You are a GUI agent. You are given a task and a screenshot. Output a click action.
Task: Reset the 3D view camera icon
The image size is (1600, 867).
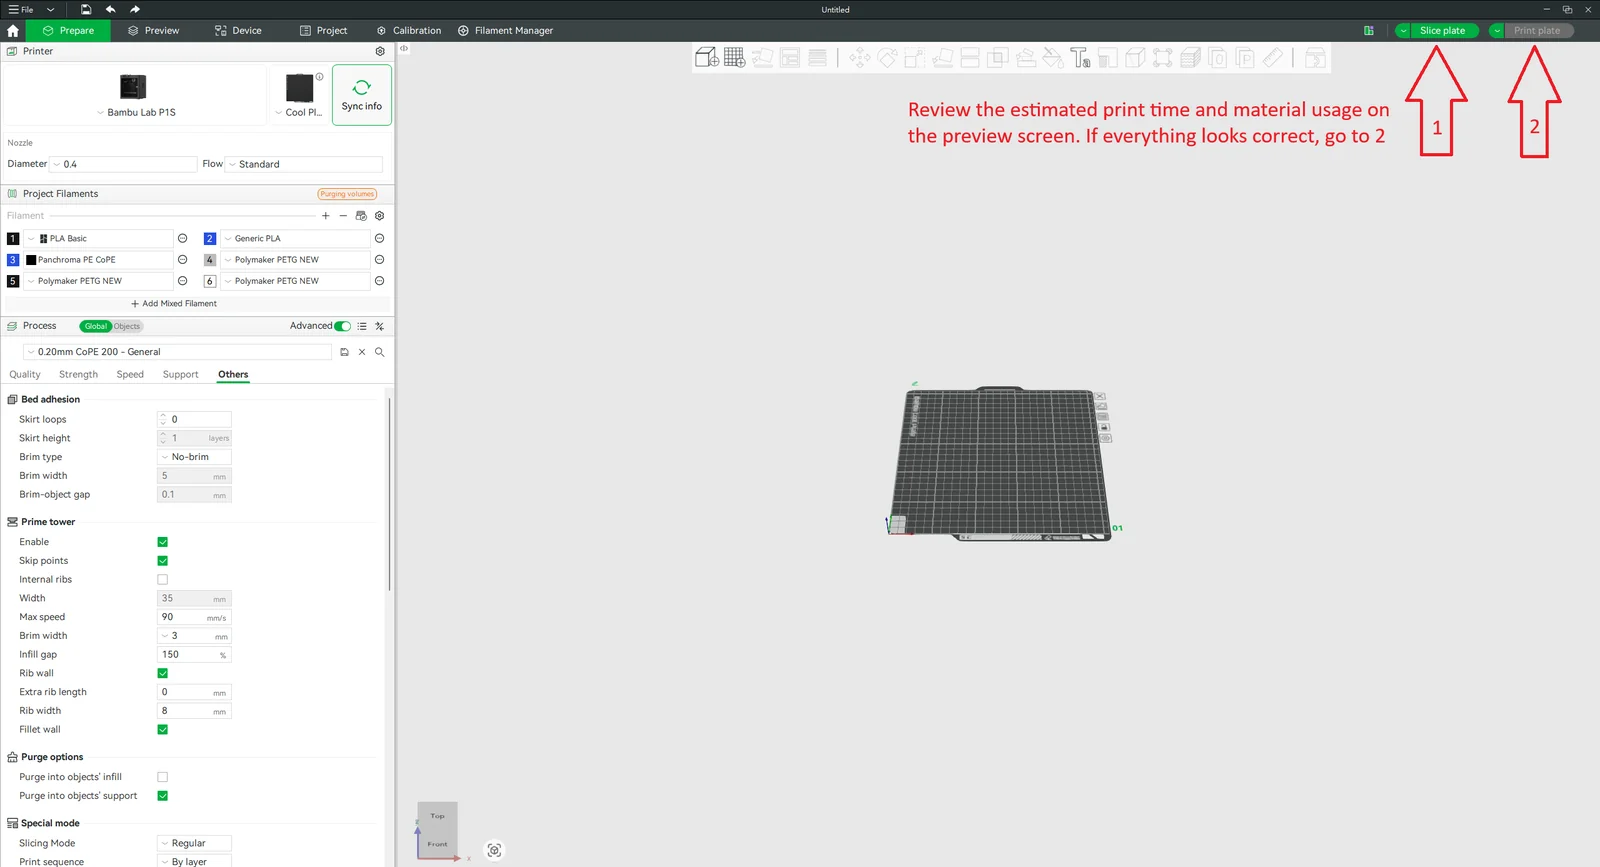pyautogui.click(x=494, y=850)
